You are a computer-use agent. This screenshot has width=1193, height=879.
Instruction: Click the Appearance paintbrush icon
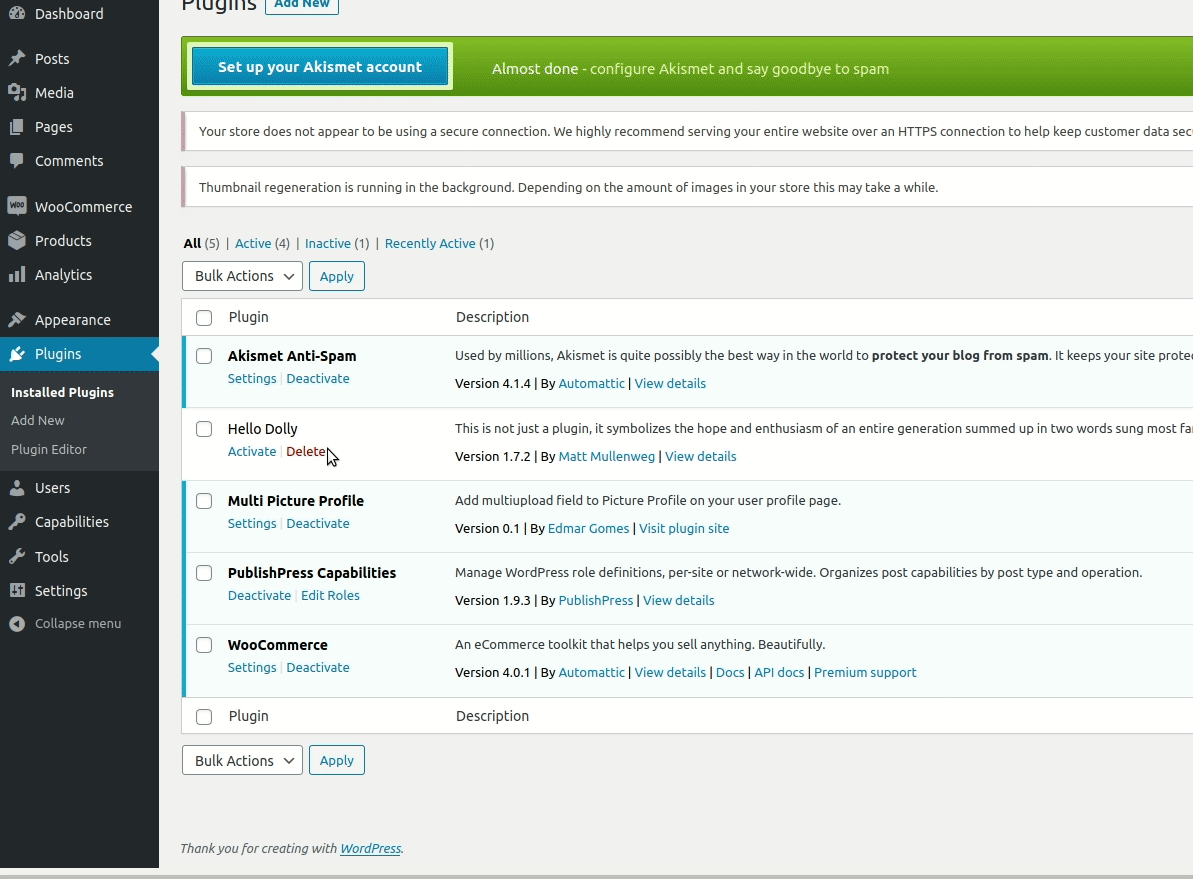point(17,320)
